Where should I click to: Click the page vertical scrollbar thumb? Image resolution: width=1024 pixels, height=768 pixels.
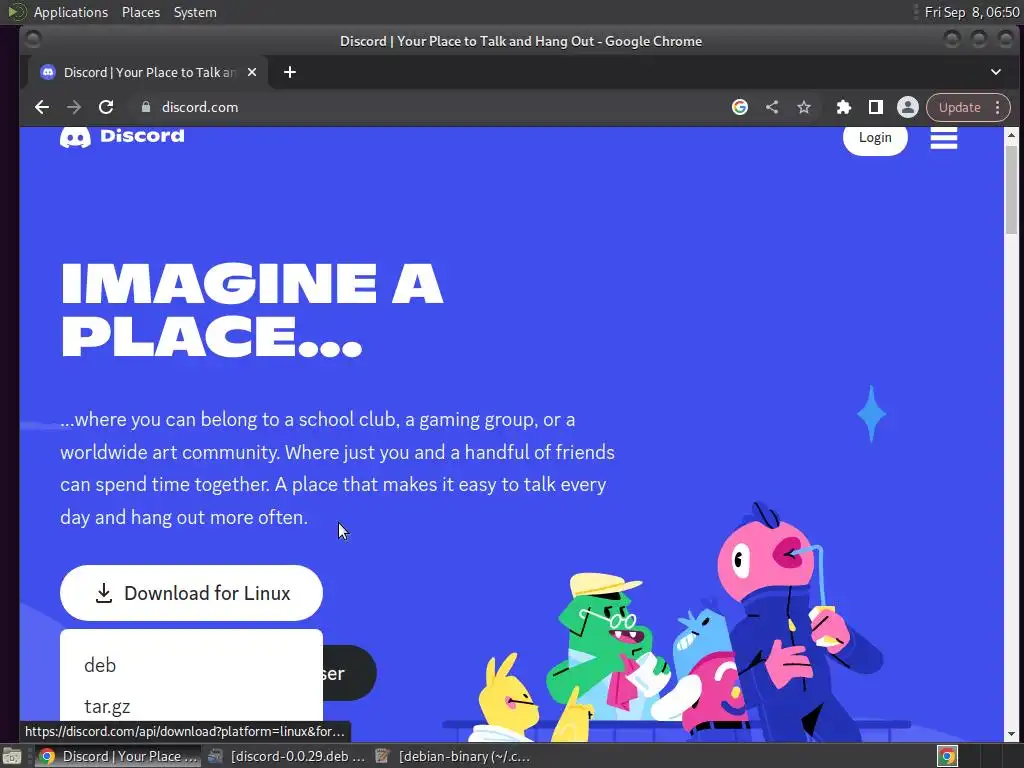(x=1011, y=189)
